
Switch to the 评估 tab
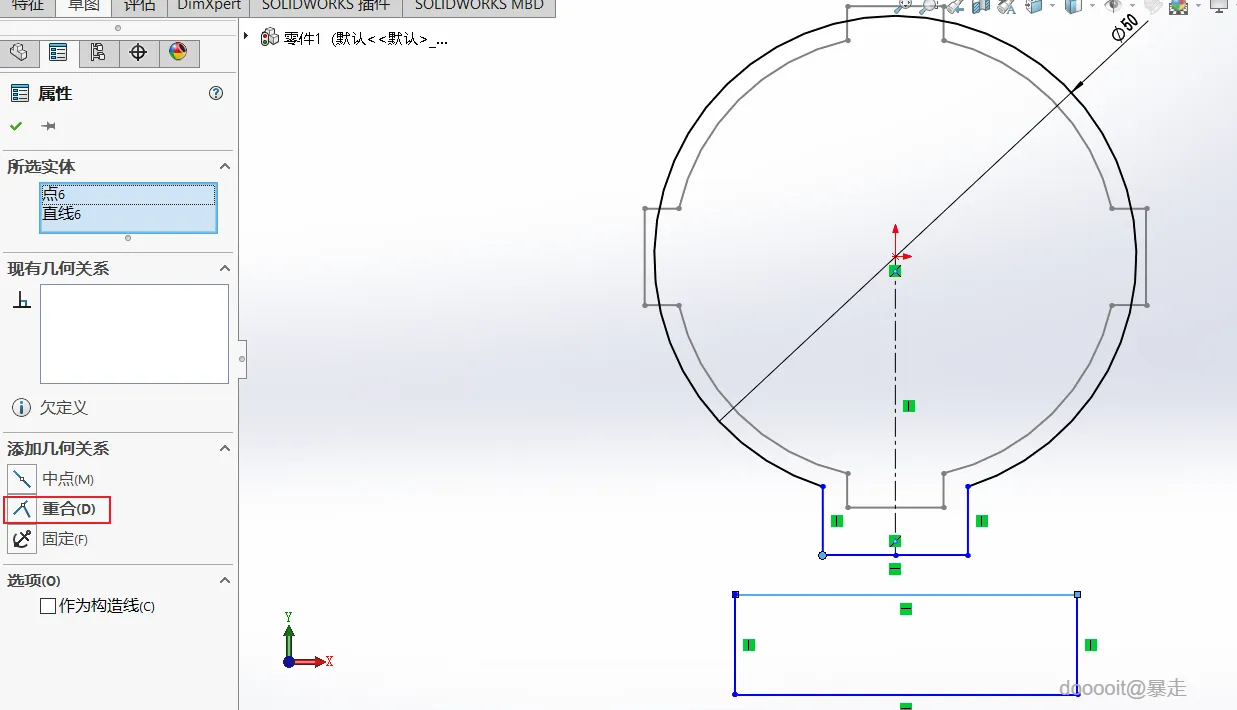click(x=141, y=5)
